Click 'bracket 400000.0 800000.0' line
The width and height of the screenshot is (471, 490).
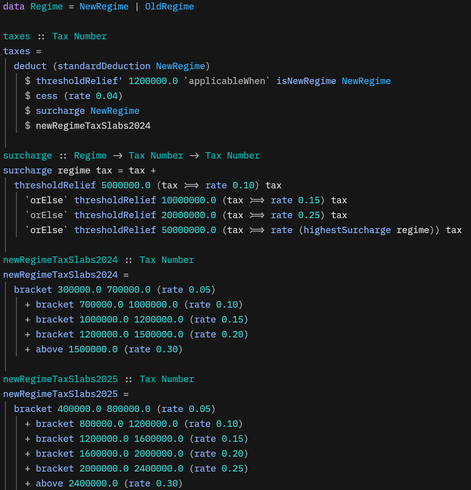click(x=115, y=409)
